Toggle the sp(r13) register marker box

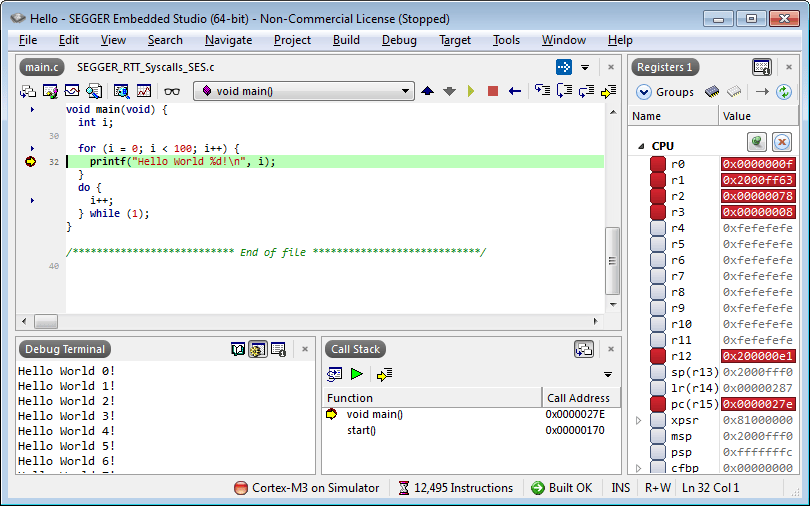pos(658,372)
